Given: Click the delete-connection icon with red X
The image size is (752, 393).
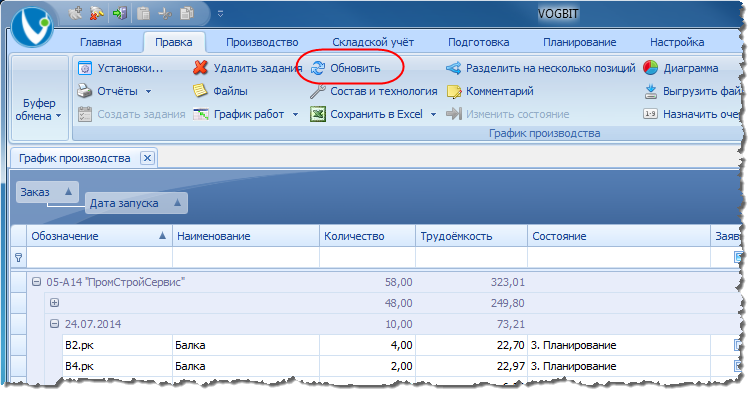Looking at the screenshot, I should click(96, 13).
